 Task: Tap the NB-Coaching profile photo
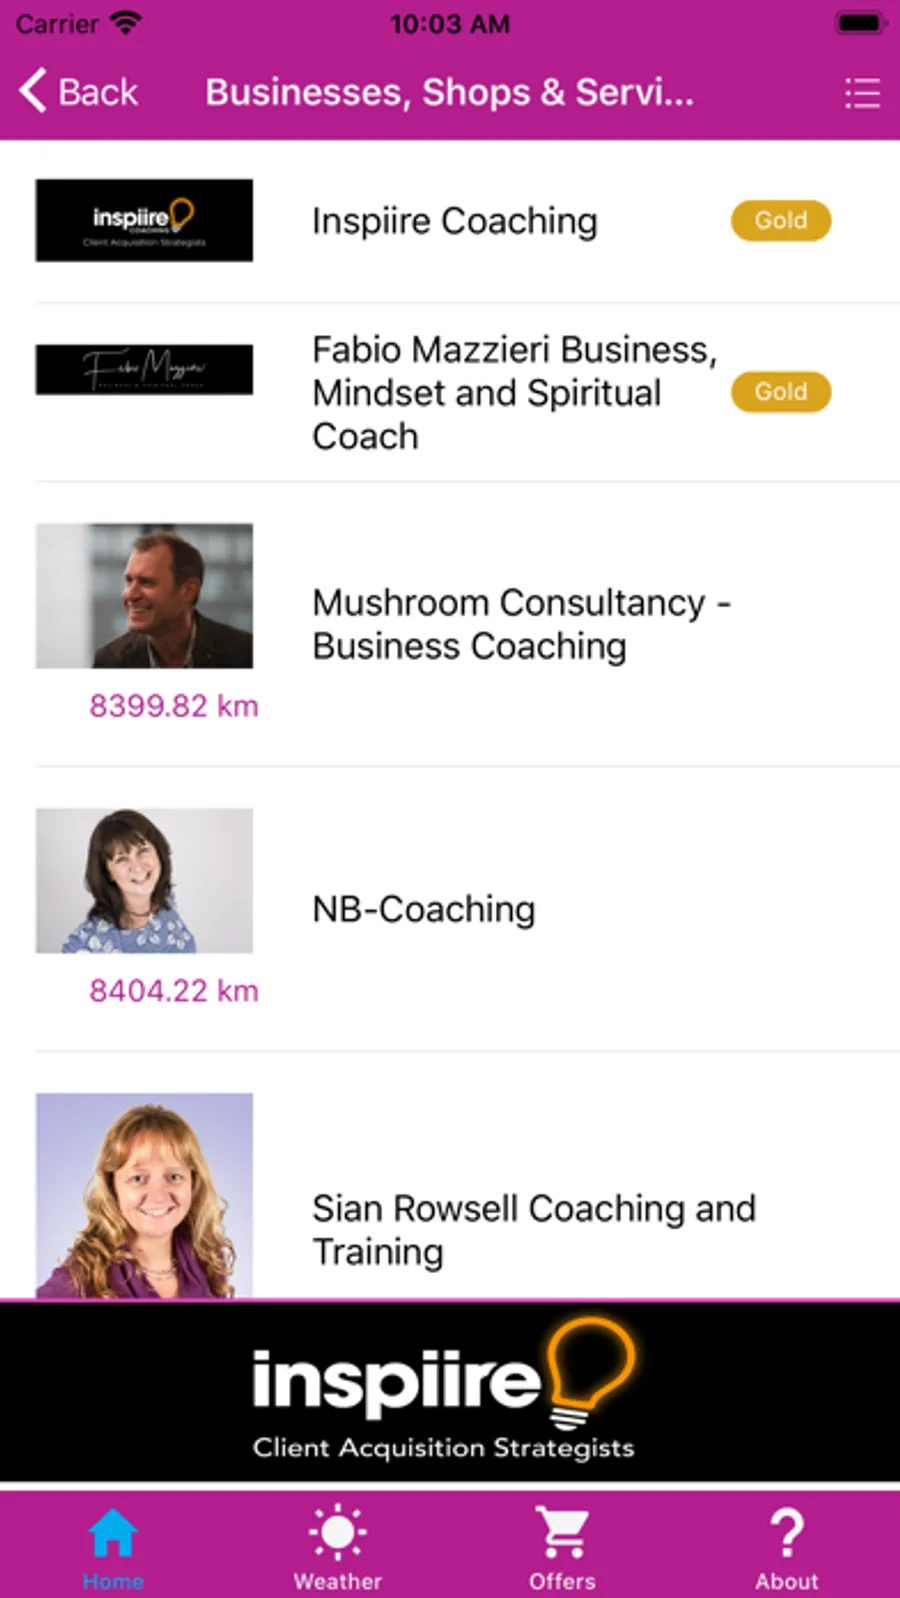coord(144,880)
